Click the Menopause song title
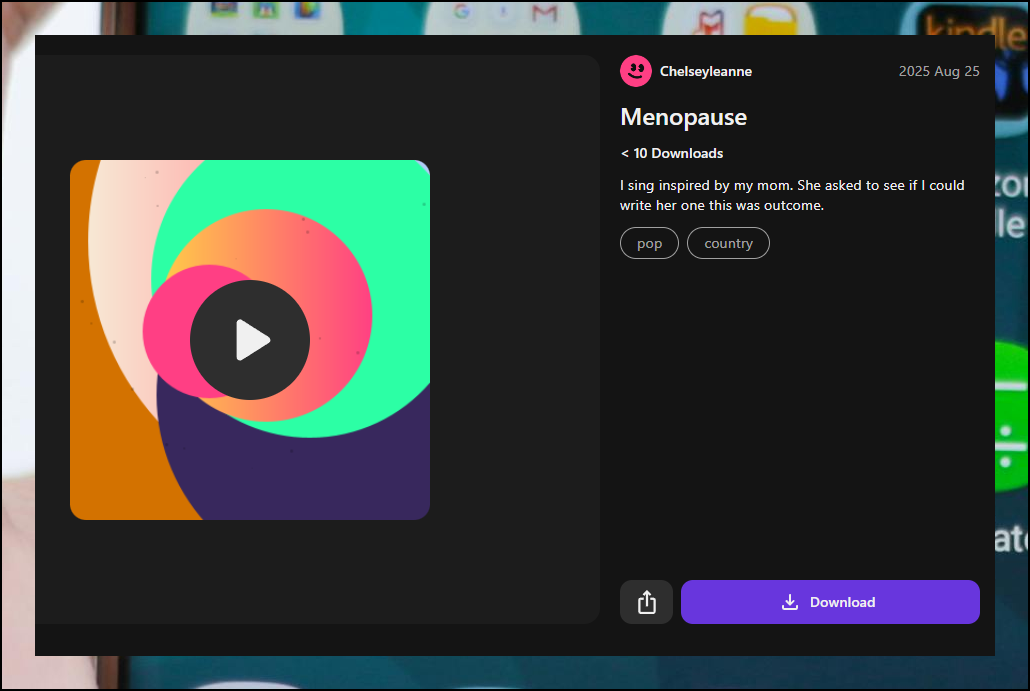Image resolution: width=1030 pixels, height=691 pixels. (x=684, y=117)
